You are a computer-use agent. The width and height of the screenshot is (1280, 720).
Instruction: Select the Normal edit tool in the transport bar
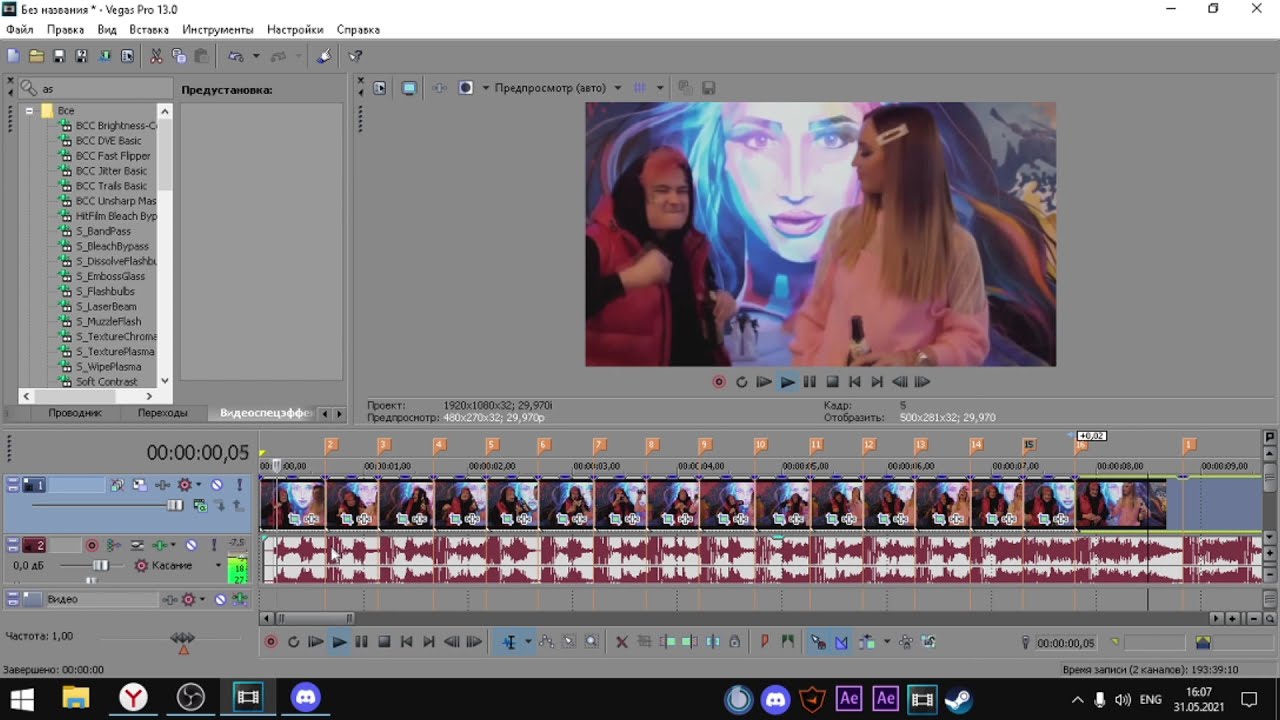[x=509, y=642]
